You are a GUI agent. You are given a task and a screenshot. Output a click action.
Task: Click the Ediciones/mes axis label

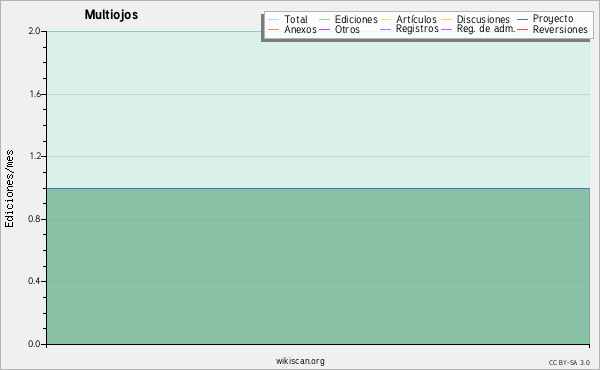[9, 188]
